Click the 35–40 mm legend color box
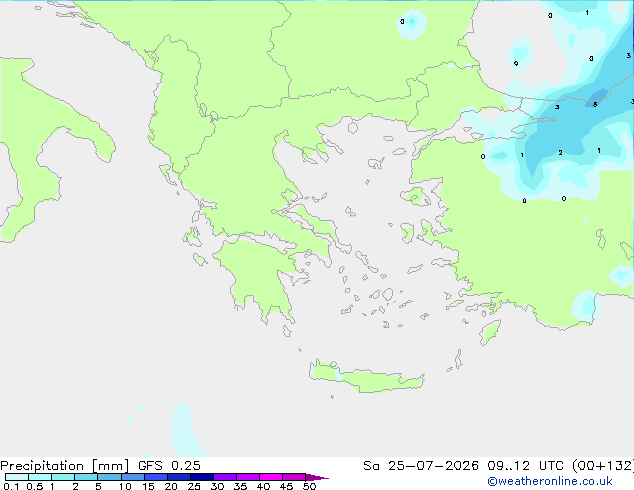The width and height of the screenshot is (634, 490). coord(248,477)
